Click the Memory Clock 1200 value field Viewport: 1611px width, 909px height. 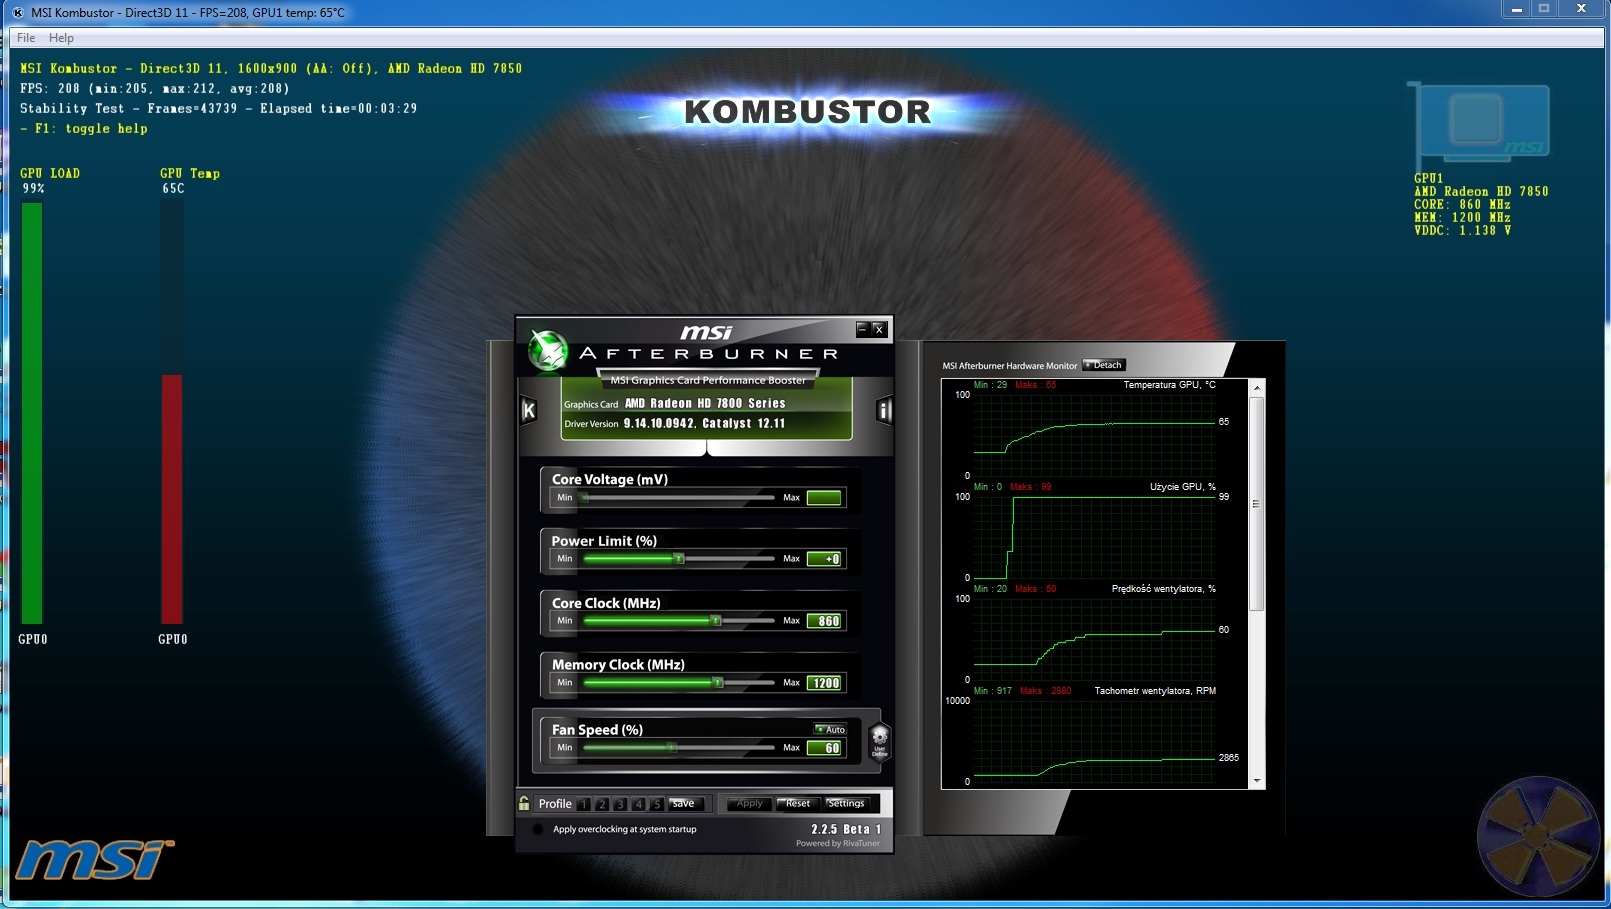(824, 683)
